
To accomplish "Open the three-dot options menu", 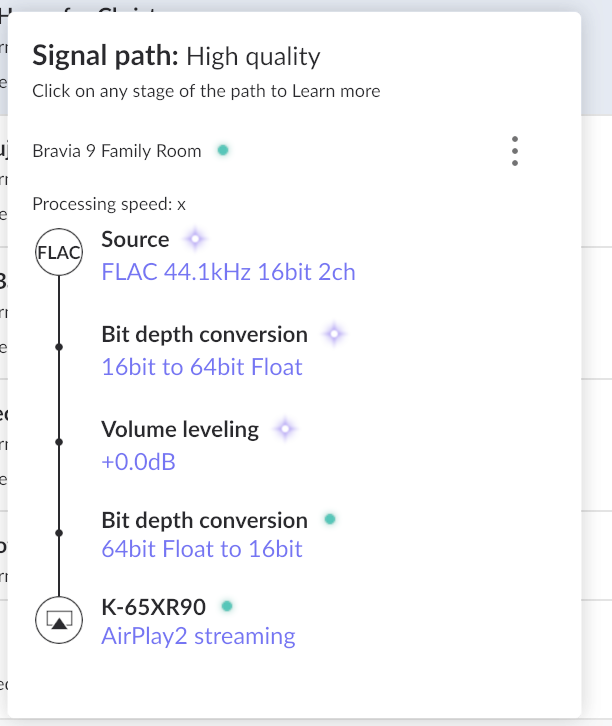I will pos(515,151).
